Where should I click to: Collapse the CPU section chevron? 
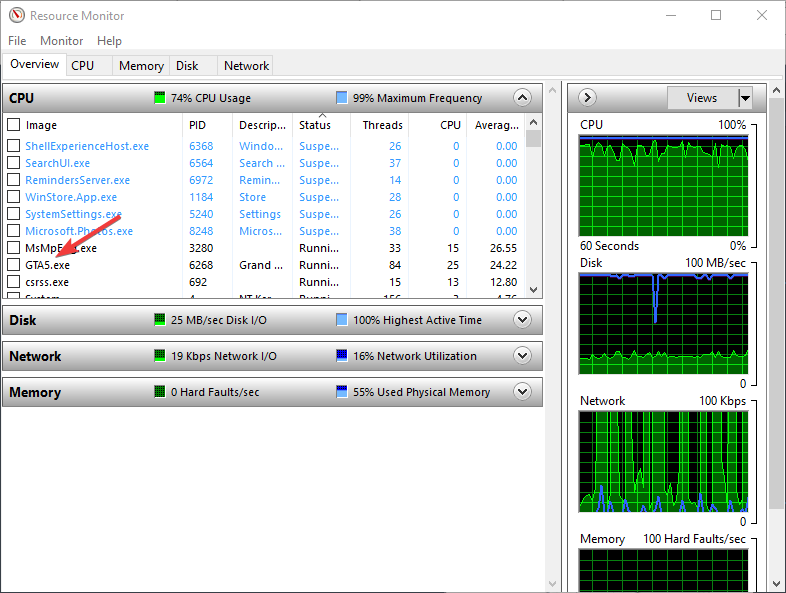click(x=522, y=97)
